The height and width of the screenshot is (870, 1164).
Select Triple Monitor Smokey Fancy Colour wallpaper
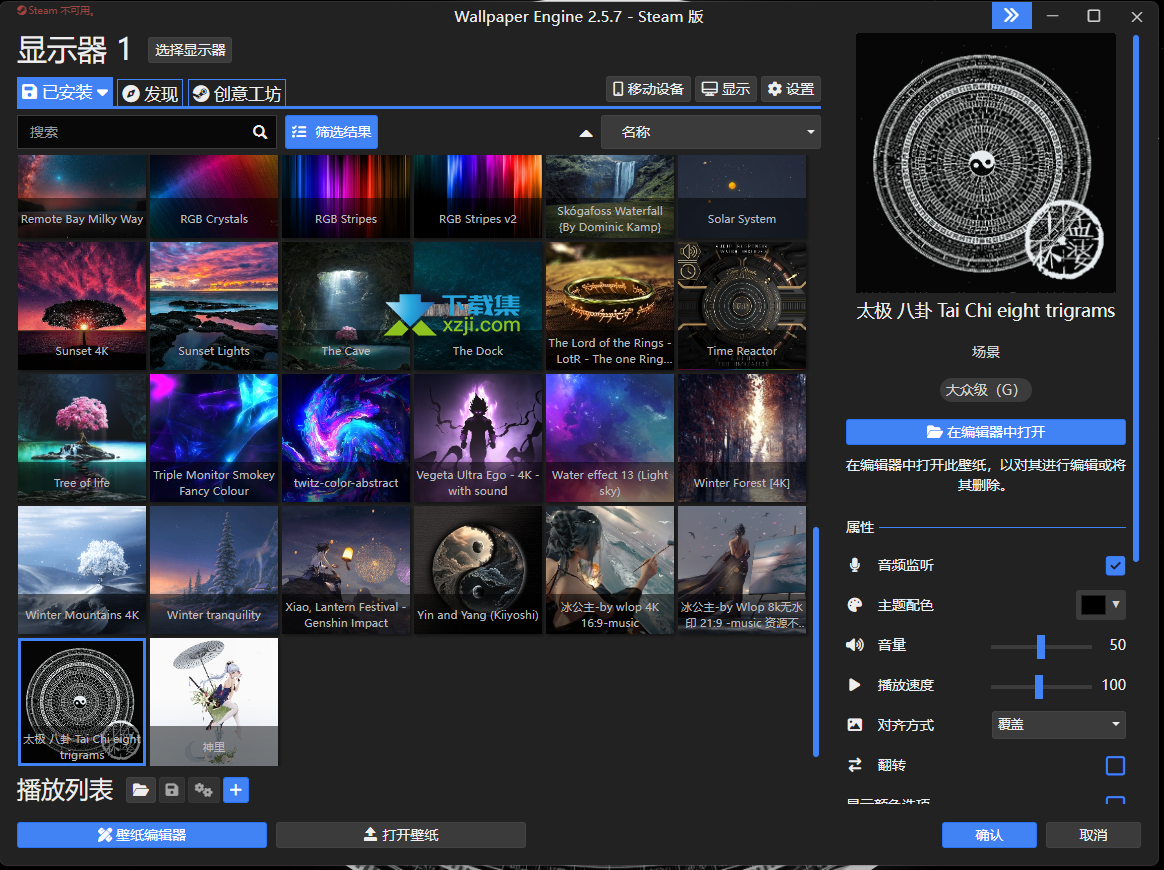(x=214, y=438)
